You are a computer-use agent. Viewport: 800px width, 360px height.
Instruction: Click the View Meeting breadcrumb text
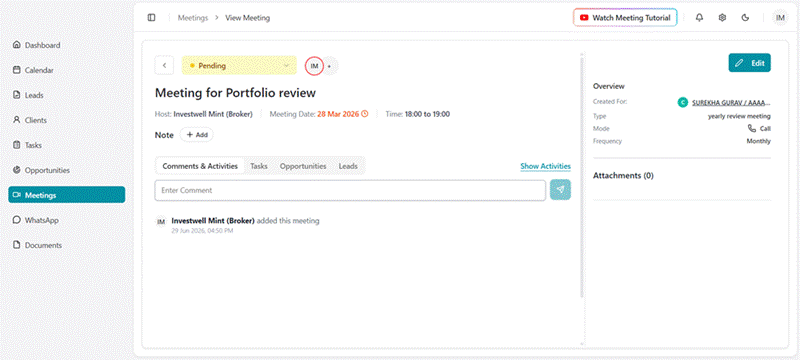click(247, 18)
